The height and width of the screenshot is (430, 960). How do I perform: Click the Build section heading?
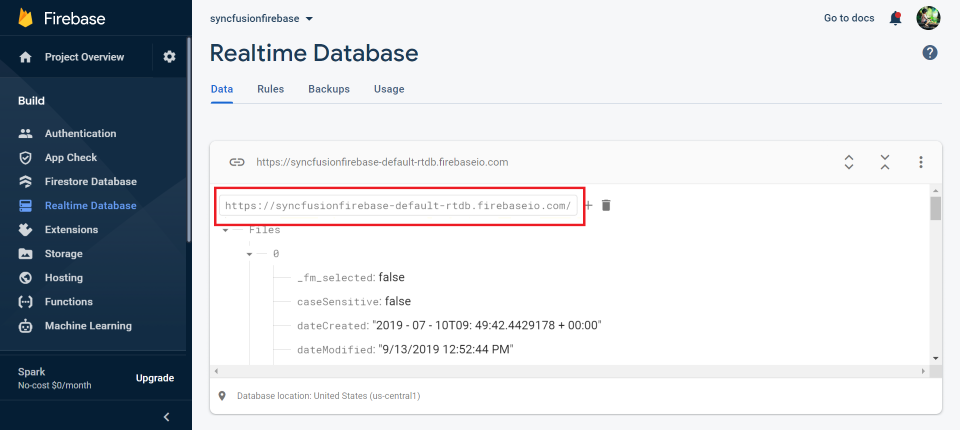[31, 101]
